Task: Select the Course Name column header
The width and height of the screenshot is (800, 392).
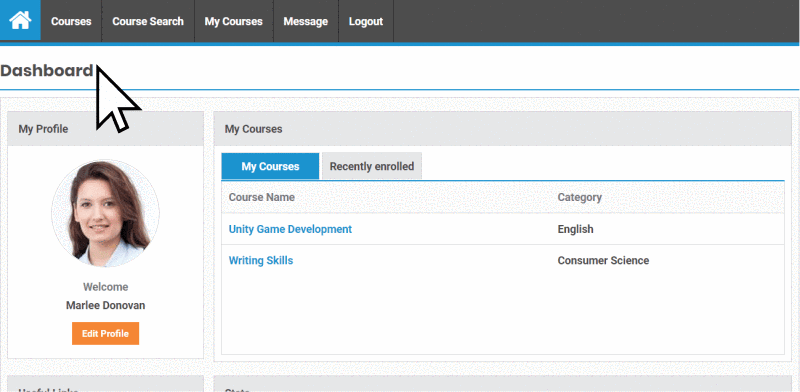Action: tap(262, 197)
